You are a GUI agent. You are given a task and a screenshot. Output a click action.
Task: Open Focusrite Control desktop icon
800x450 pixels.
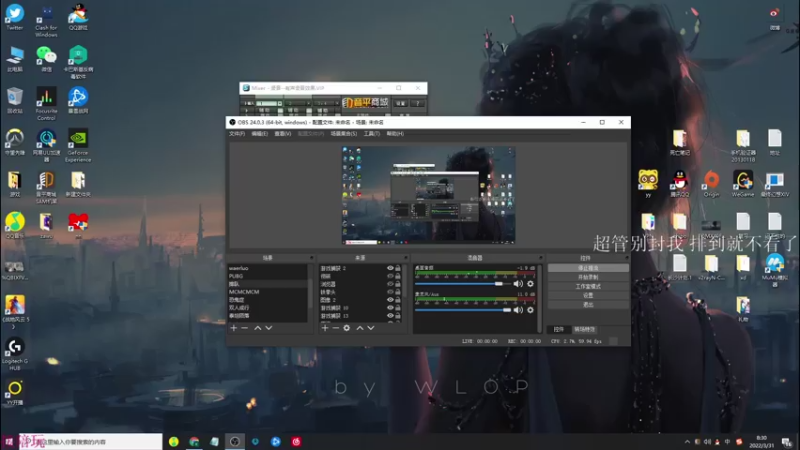click(46, 104)
